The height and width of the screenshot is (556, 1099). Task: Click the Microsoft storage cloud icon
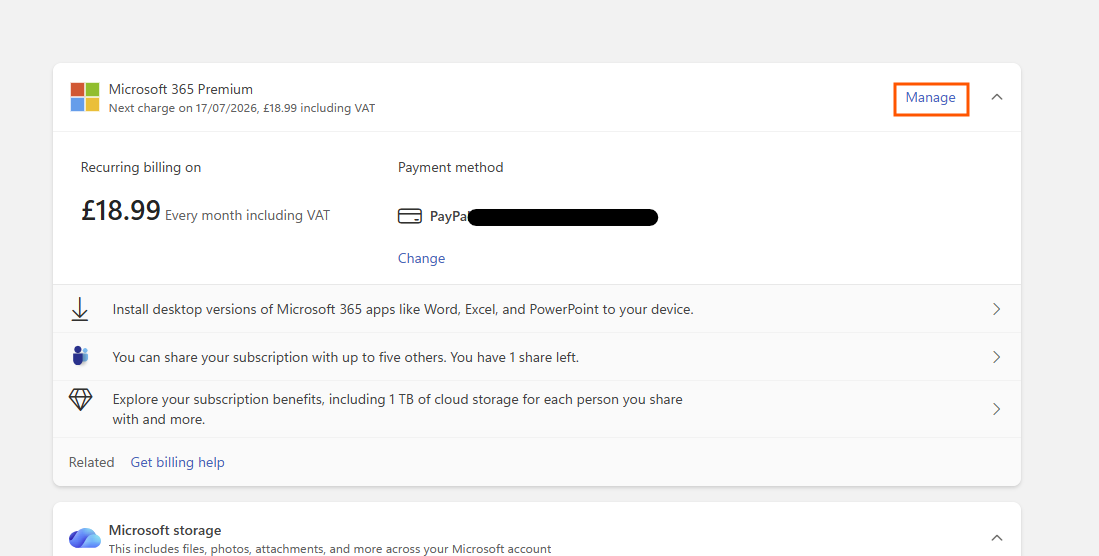tap(85, 538)
